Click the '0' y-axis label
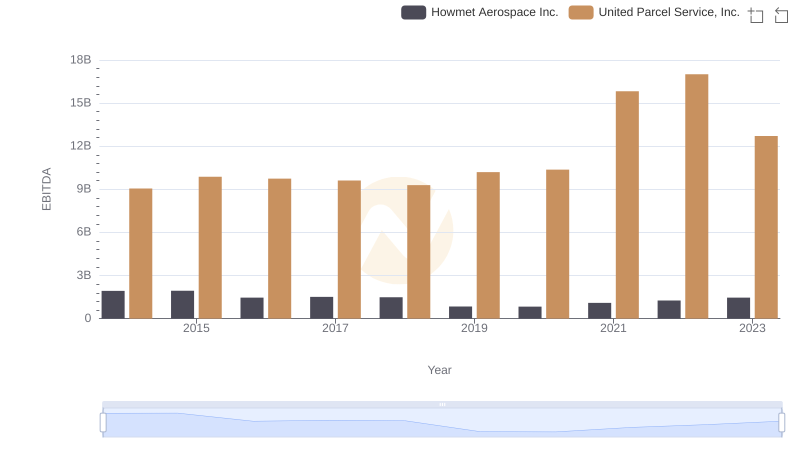Screen dimensions: 800x461 pos(88,318)
